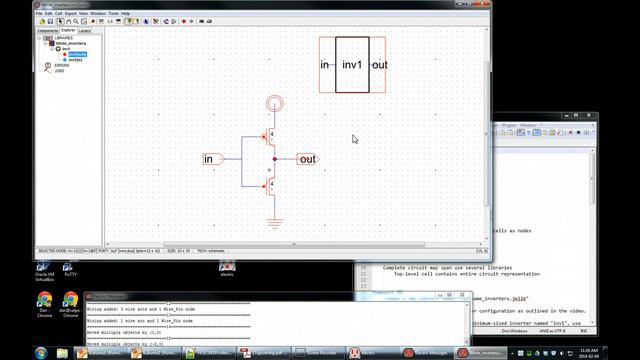
Task: Open the Export menu
Action: 71,13
